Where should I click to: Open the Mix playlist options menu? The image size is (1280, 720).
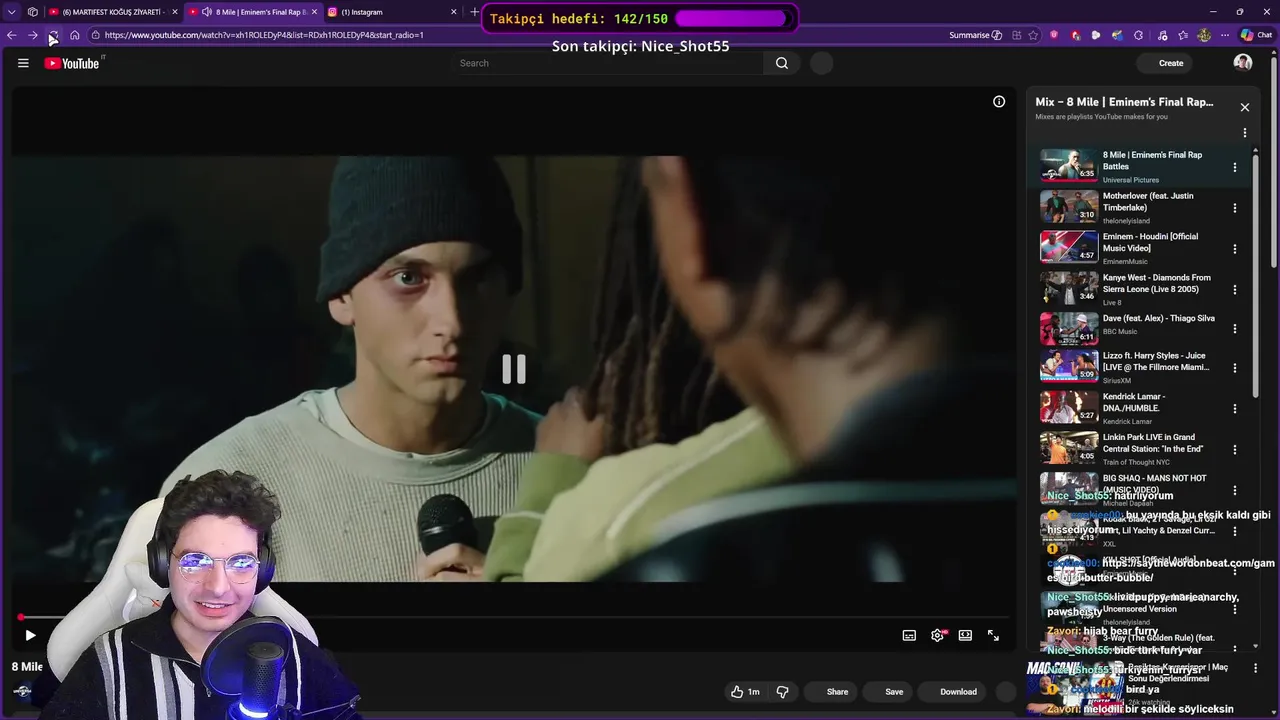pos(1245,132)
